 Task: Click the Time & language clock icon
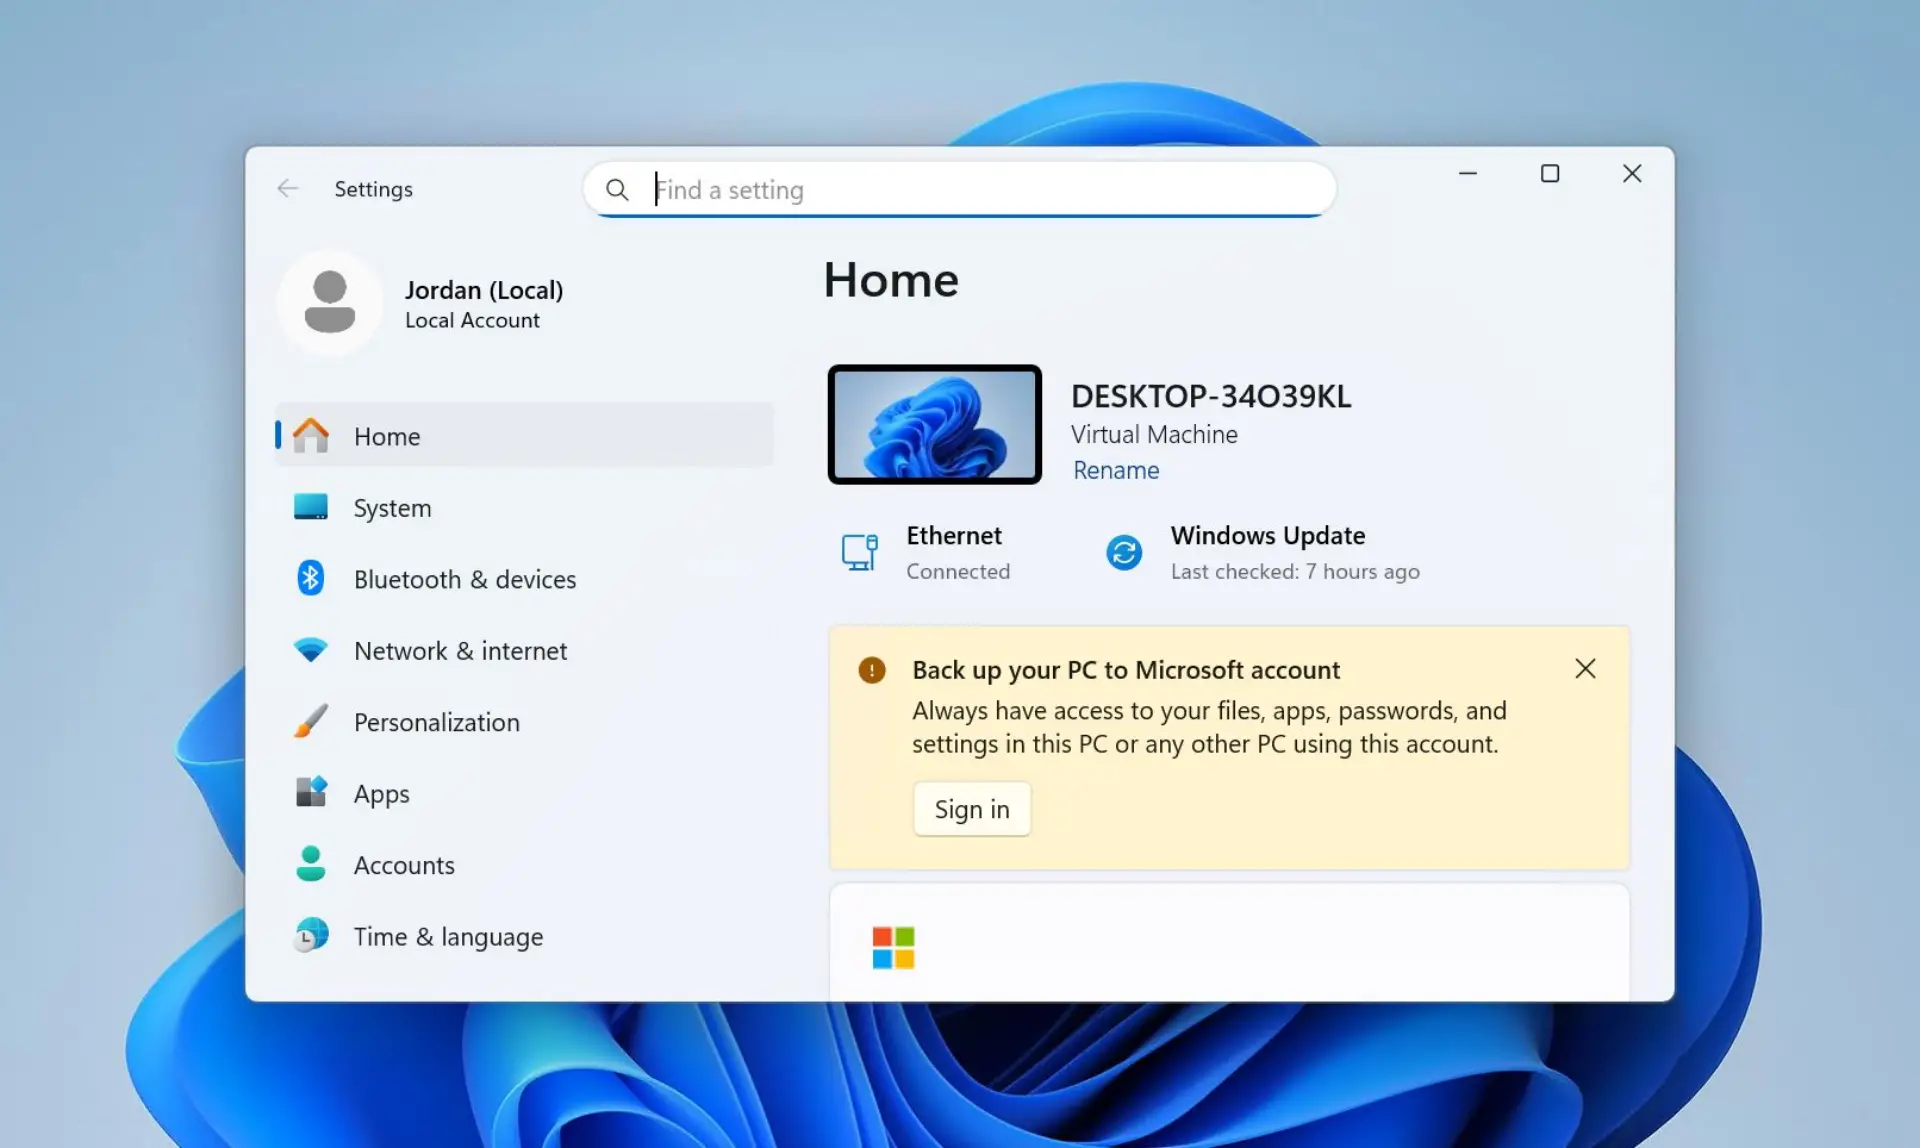tap(310, 935)
